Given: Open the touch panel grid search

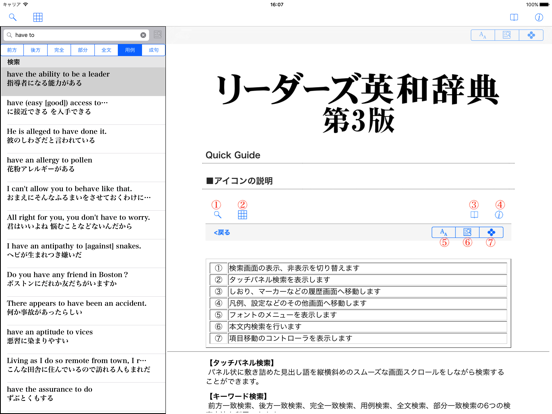Looking at the screenshot, I should pos(38,17).
